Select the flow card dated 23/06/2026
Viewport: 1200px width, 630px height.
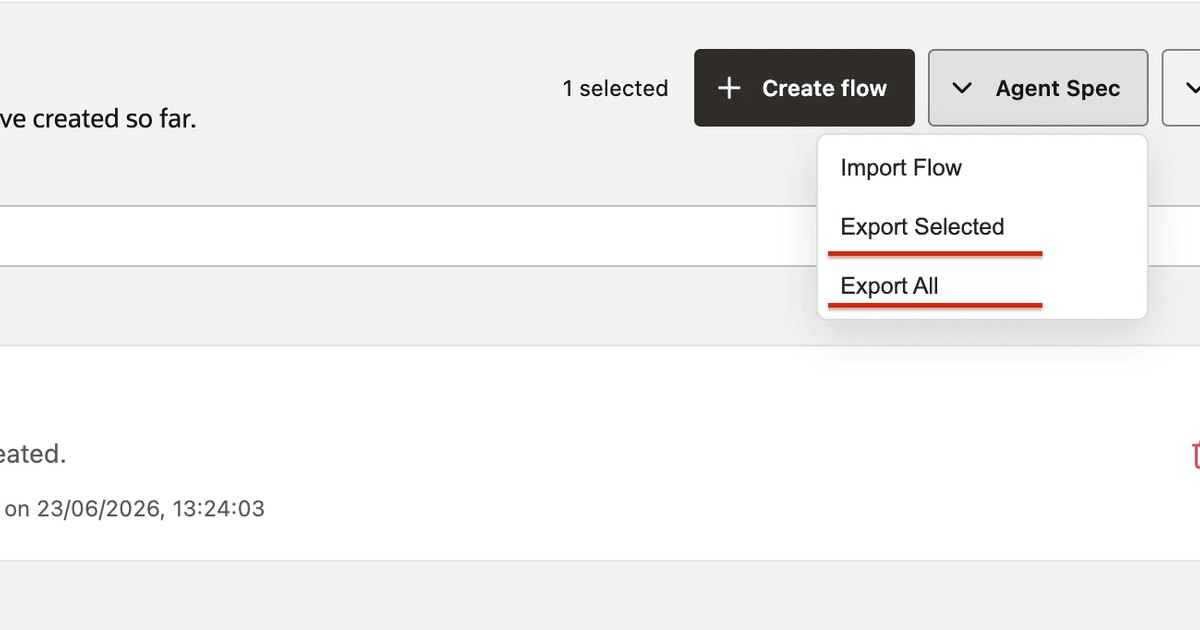click(600, 453)
